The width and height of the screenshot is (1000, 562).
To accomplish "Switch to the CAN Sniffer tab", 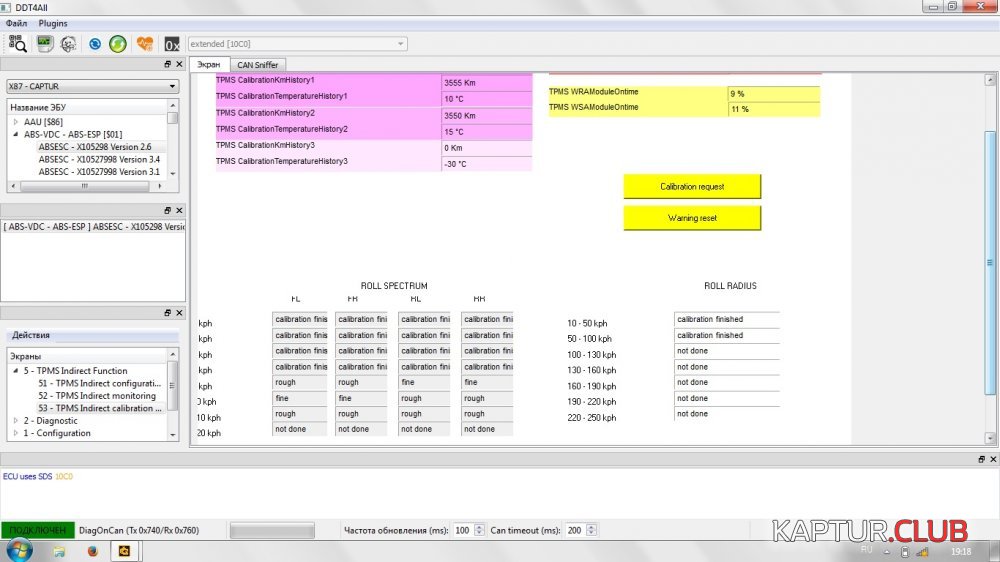I will 258,65.
